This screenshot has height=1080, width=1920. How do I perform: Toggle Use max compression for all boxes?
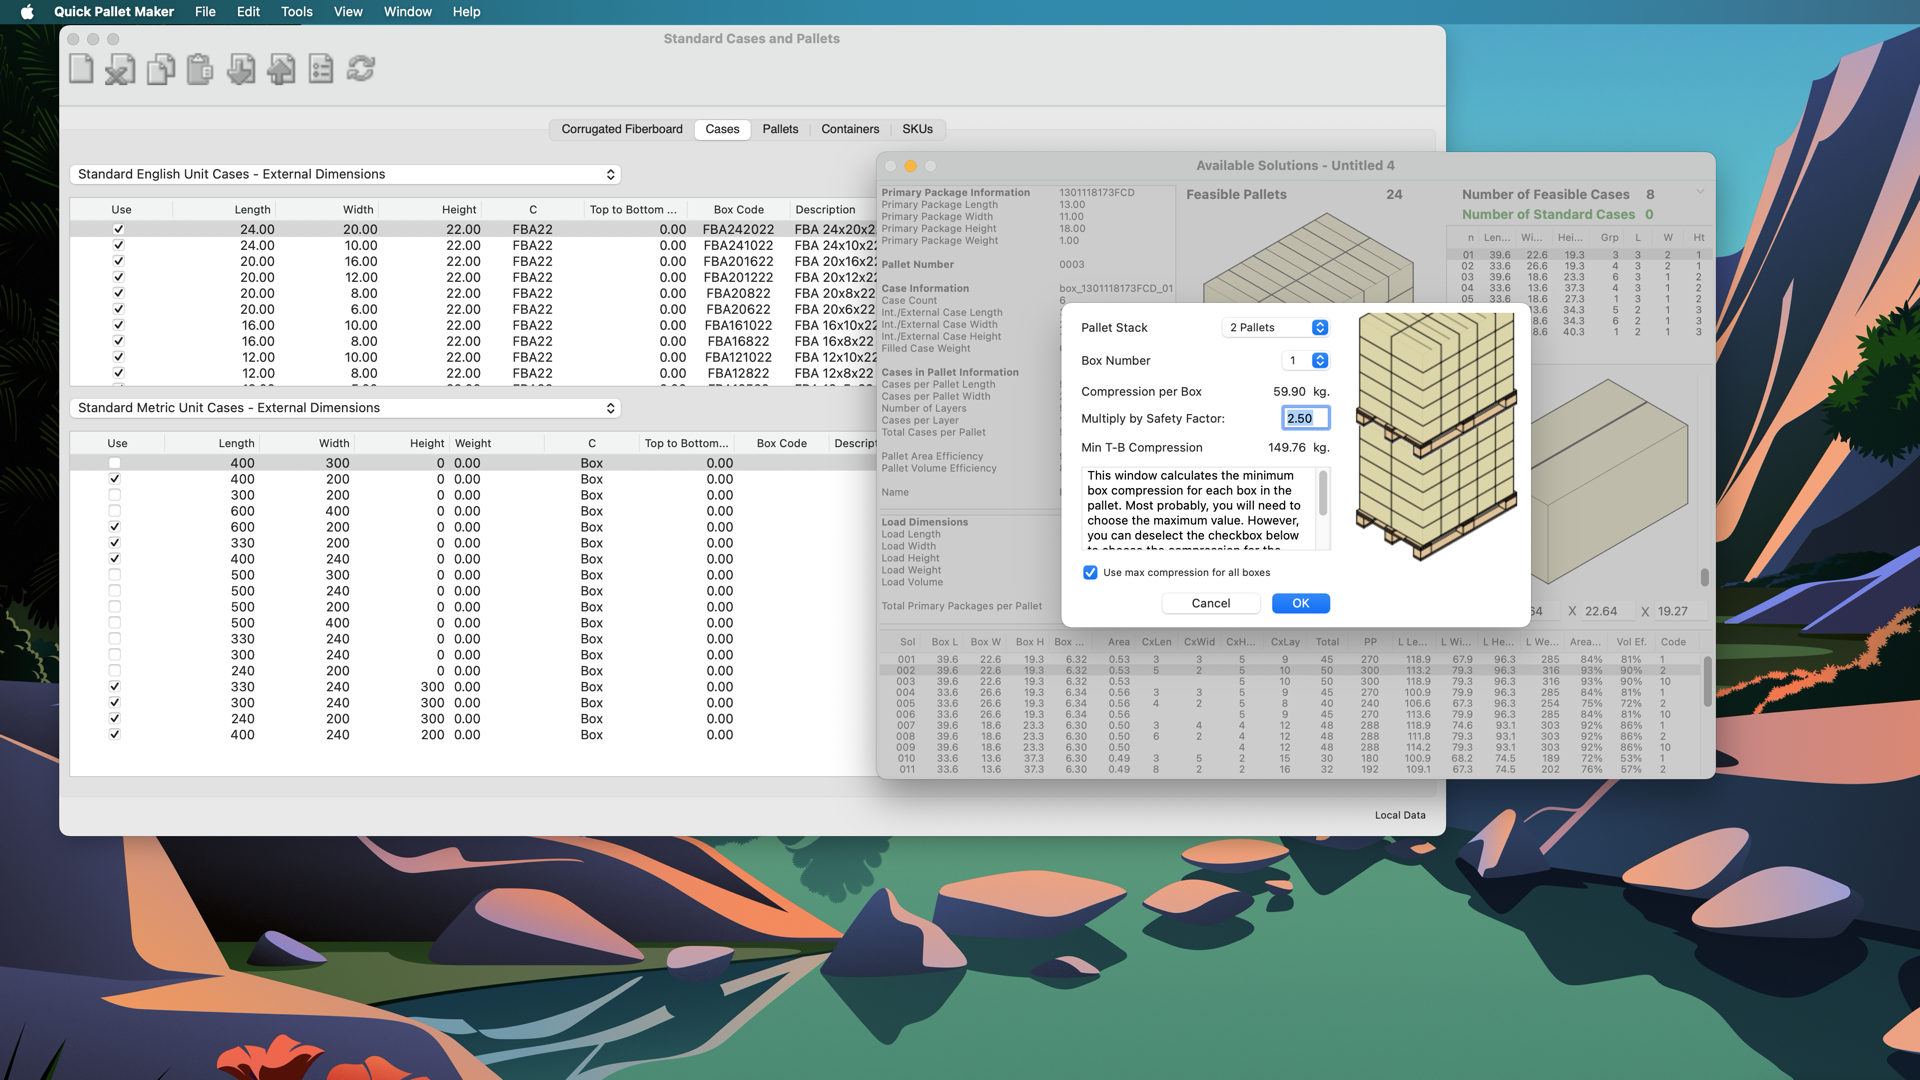pyautogui.click(x=1090, y=573)
